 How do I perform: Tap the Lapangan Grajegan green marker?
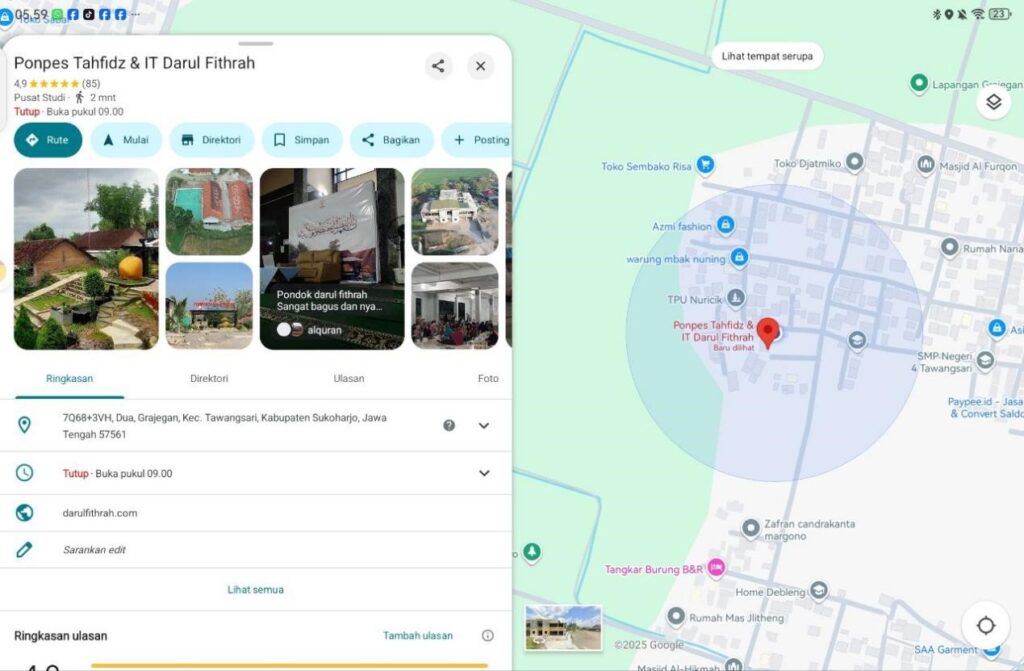click(919, 84)
